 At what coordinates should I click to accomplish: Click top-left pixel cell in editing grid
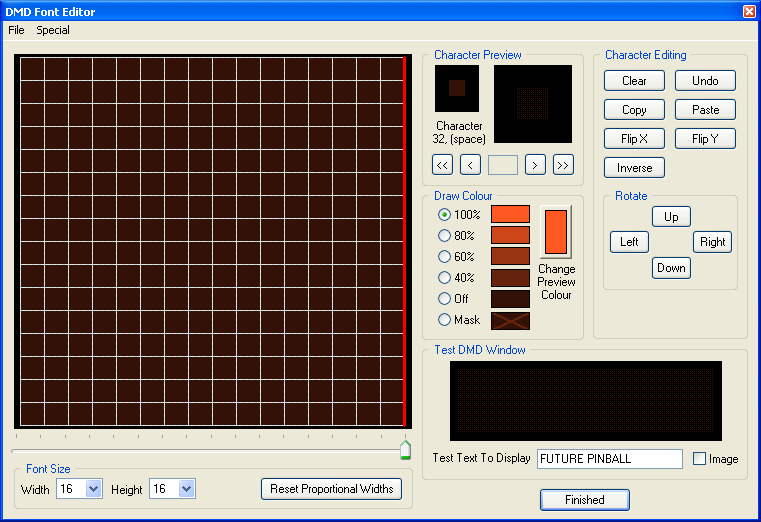click(x=32, y=68)
